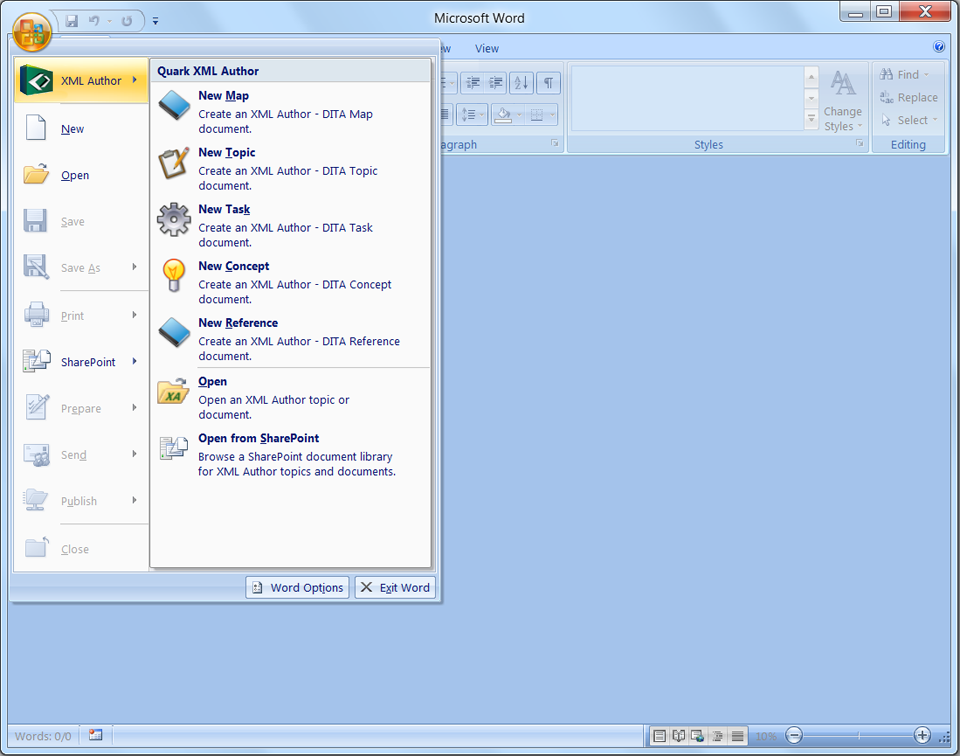Click the Open from SharePoint title
The width and height of the screenshot is (960, 756).
(x=258, y=438)
